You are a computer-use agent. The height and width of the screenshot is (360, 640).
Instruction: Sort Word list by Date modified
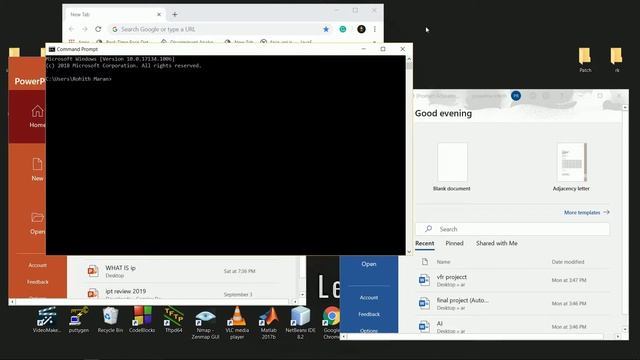568,262
